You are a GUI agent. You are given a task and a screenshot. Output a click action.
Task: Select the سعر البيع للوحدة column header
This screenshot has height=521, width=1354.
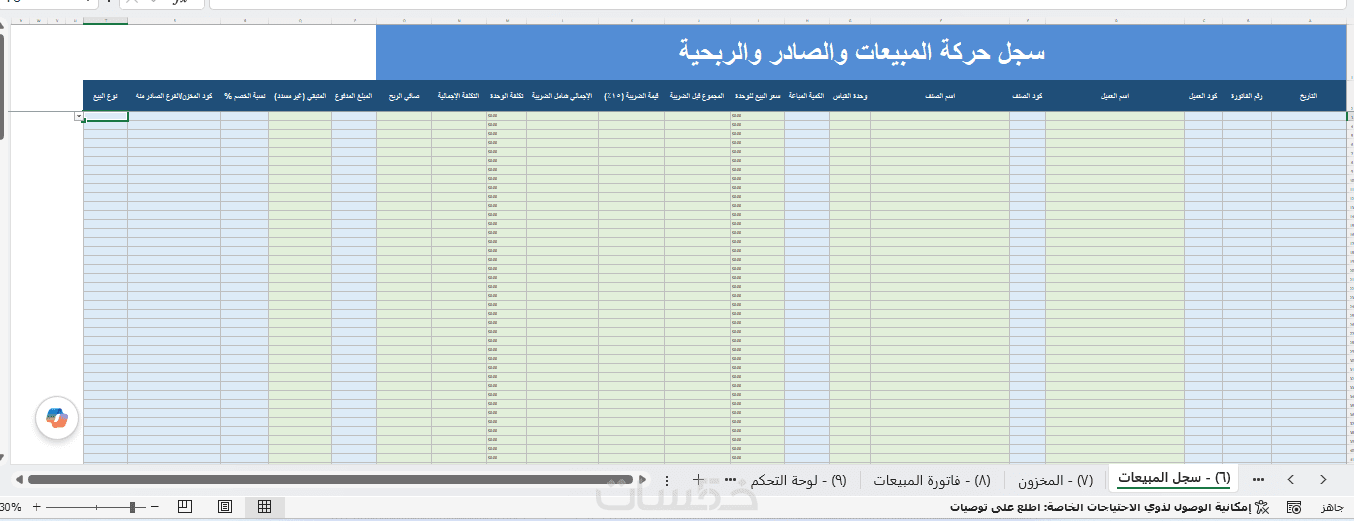757,96
